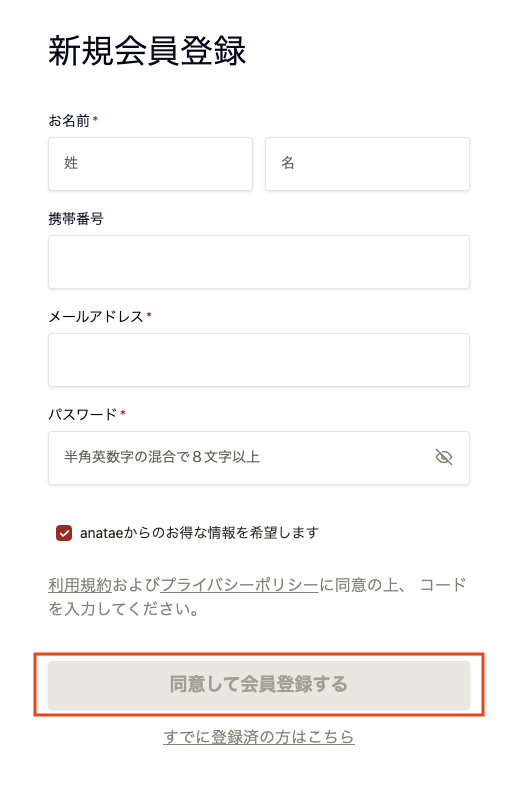Click the パスワード field label
Viewport: 513px width, 785px height.
click(x=83, y=415)
